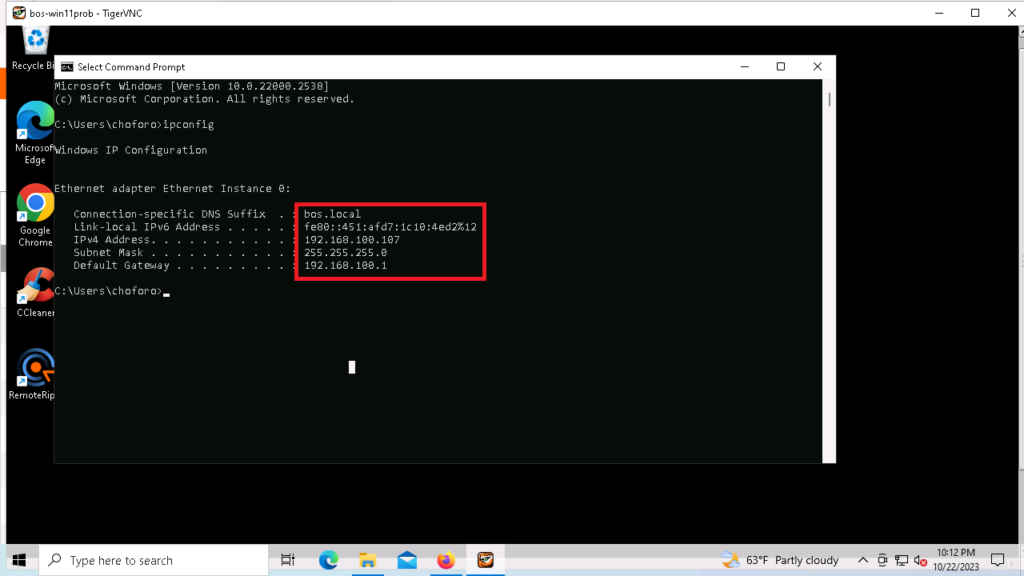Click the TigerVNC app icon in title bar

click(19, 13)
